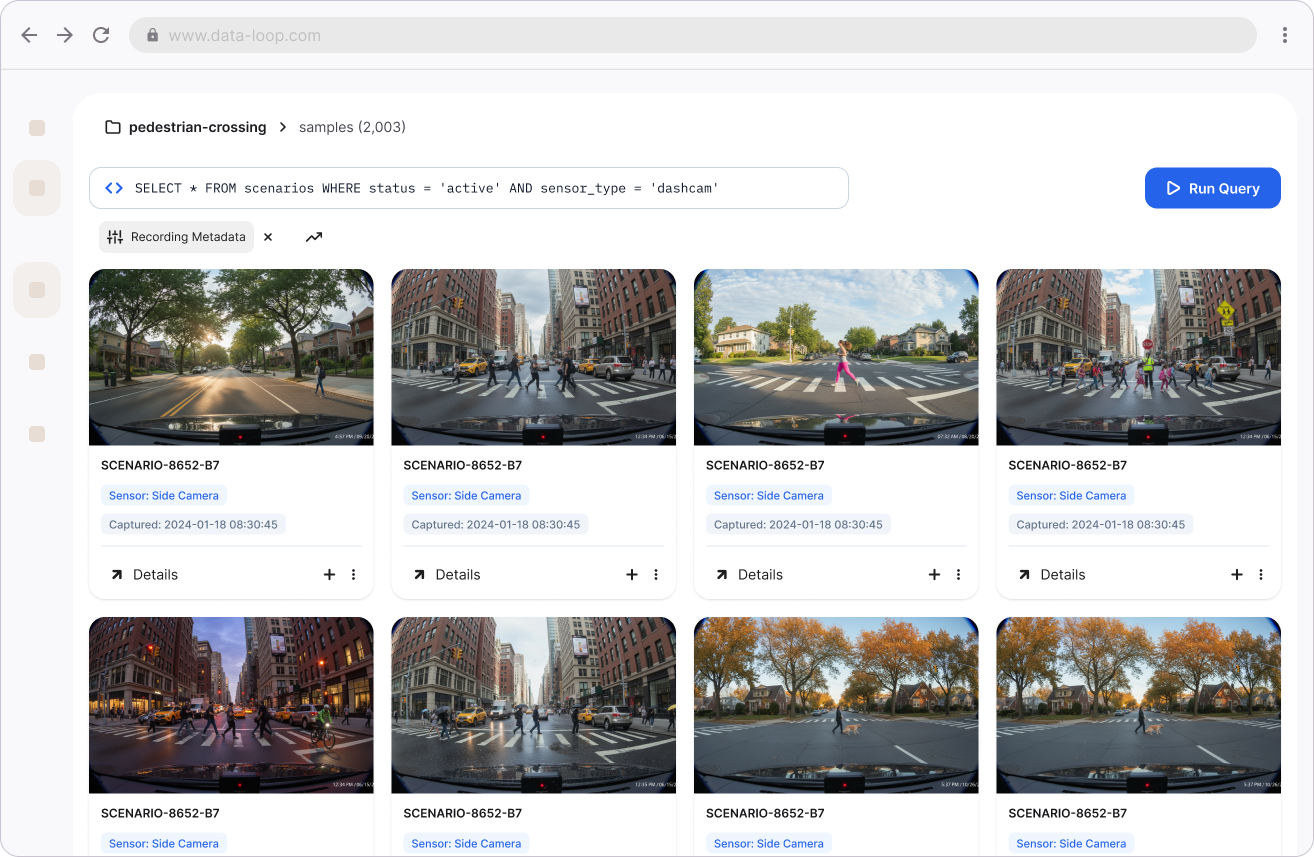This screenshot has height=857, width=1314.
Task: Open the Recording Metadata filter chip
Action: tap(176, 237)
